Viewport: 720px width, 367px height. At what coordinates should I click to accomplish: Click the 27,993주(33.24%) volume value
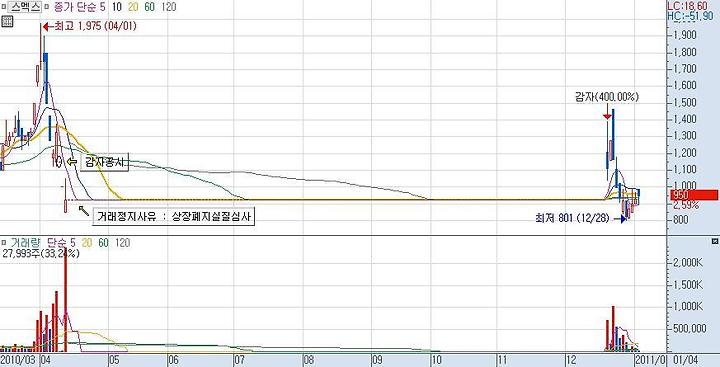40,253
